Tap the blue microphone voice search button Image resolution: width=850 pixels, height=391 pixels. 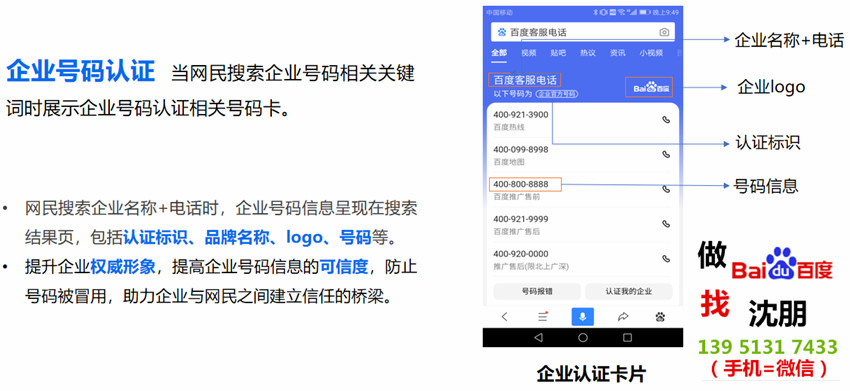pos(583,317)
